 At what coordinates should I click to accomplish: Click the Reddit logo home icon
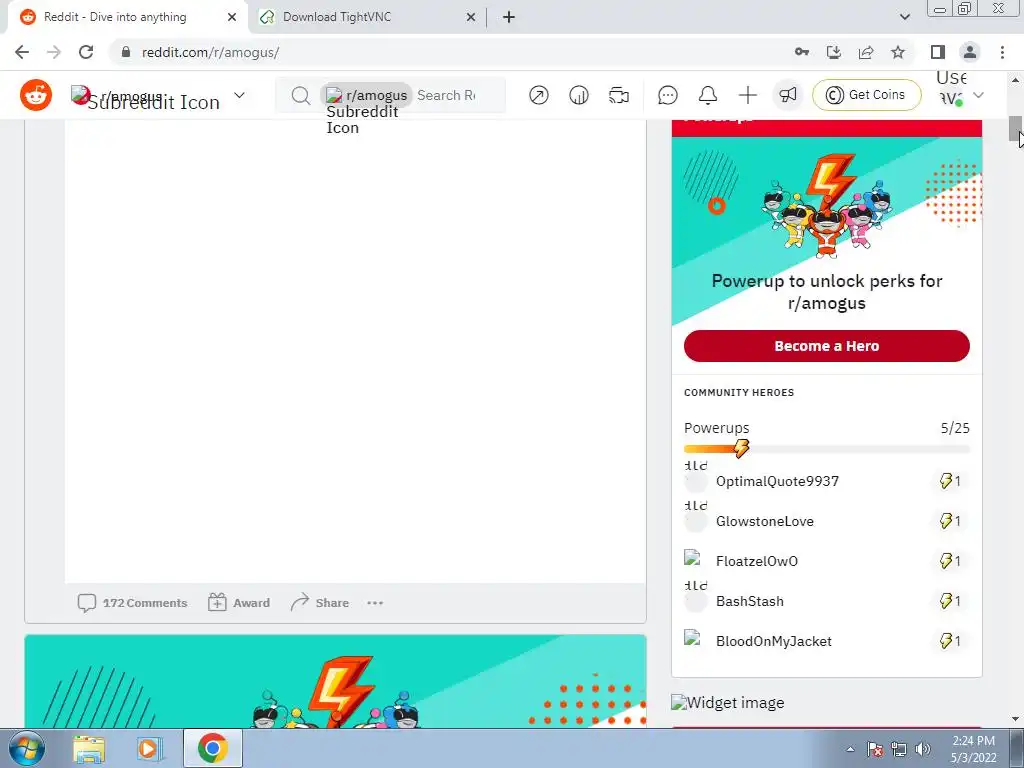[x=36, y=95]
